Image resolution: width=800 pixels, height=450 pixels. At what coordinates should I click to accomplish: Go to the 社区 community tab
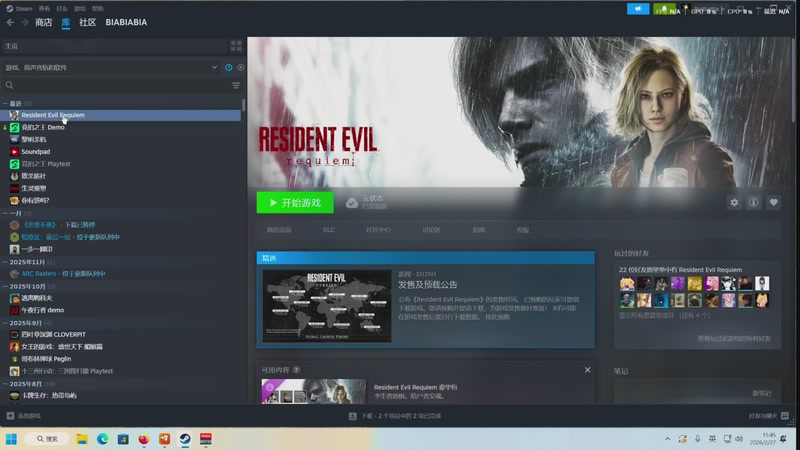click(x=88, y=22)
